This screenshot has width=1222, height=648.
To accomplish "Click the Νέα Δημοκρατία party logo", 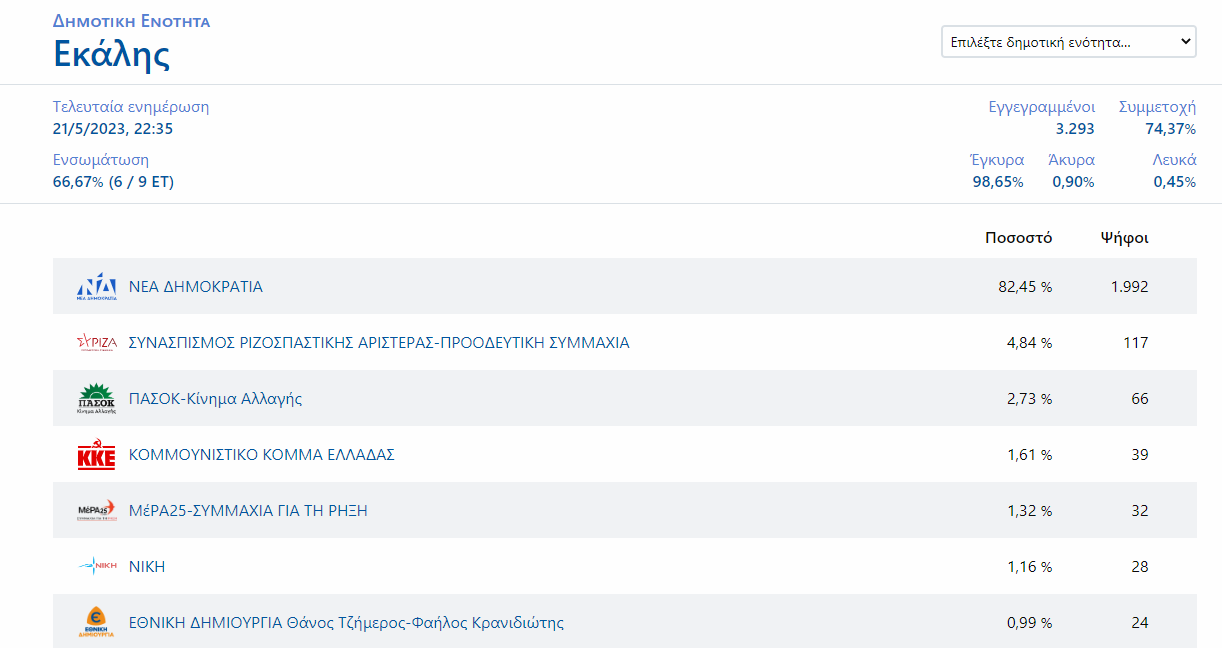I will click(97, 286).
